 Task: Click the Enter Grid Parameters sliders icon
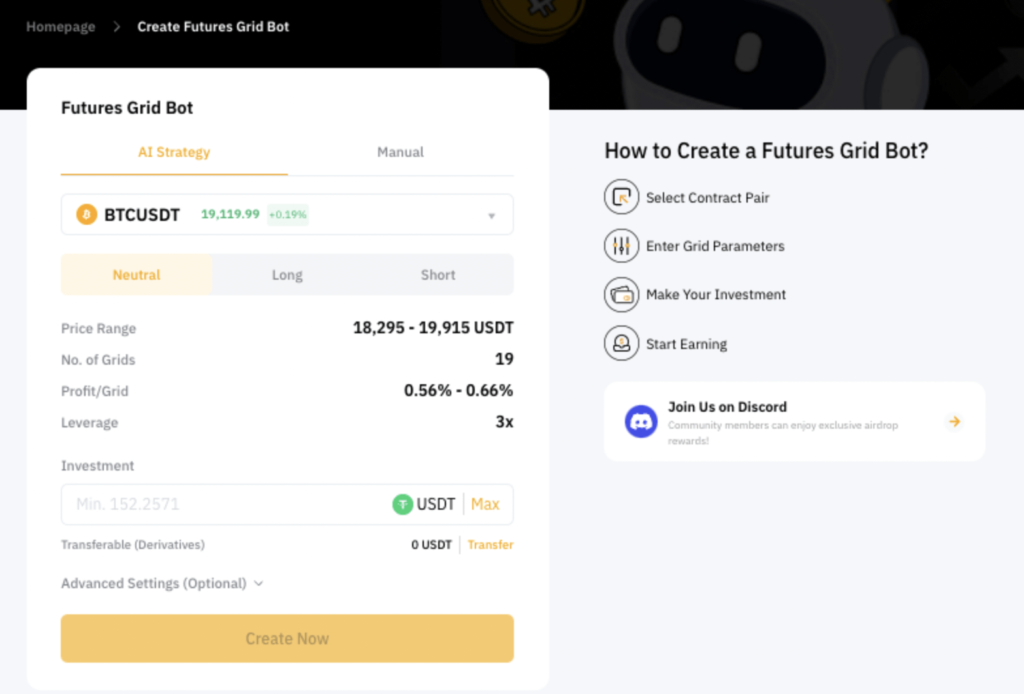click(621, 245)
